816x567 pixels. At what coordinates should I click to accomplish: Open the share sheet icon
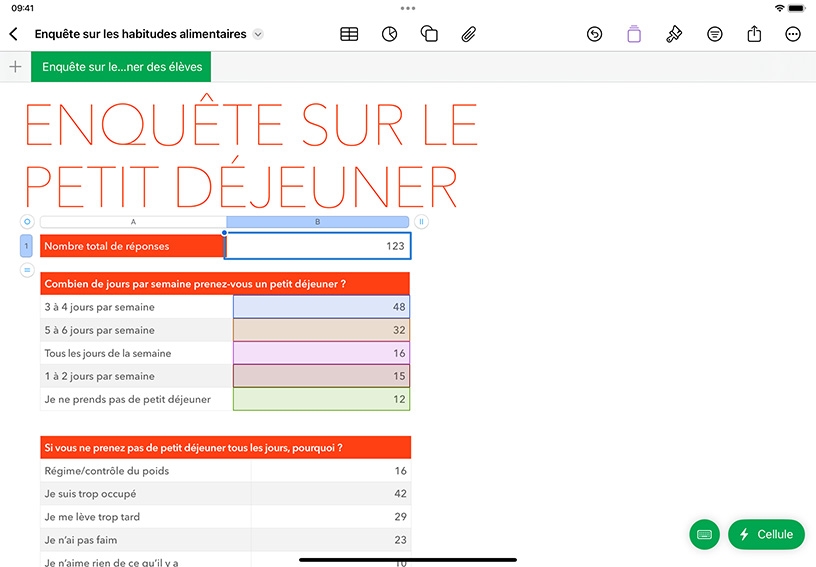click(754, 34)
